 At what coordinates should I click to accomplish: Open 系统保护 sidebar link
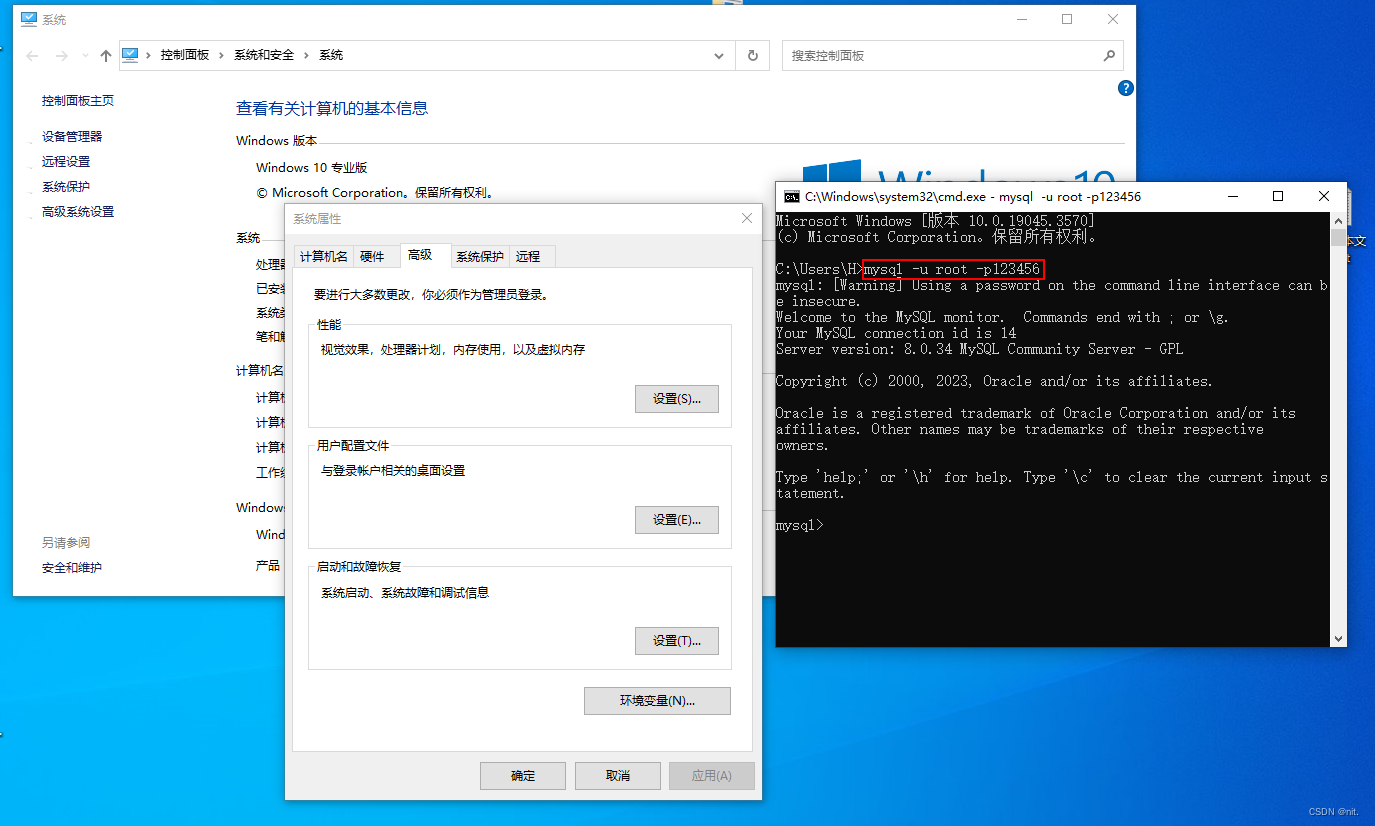coord(66,187)
